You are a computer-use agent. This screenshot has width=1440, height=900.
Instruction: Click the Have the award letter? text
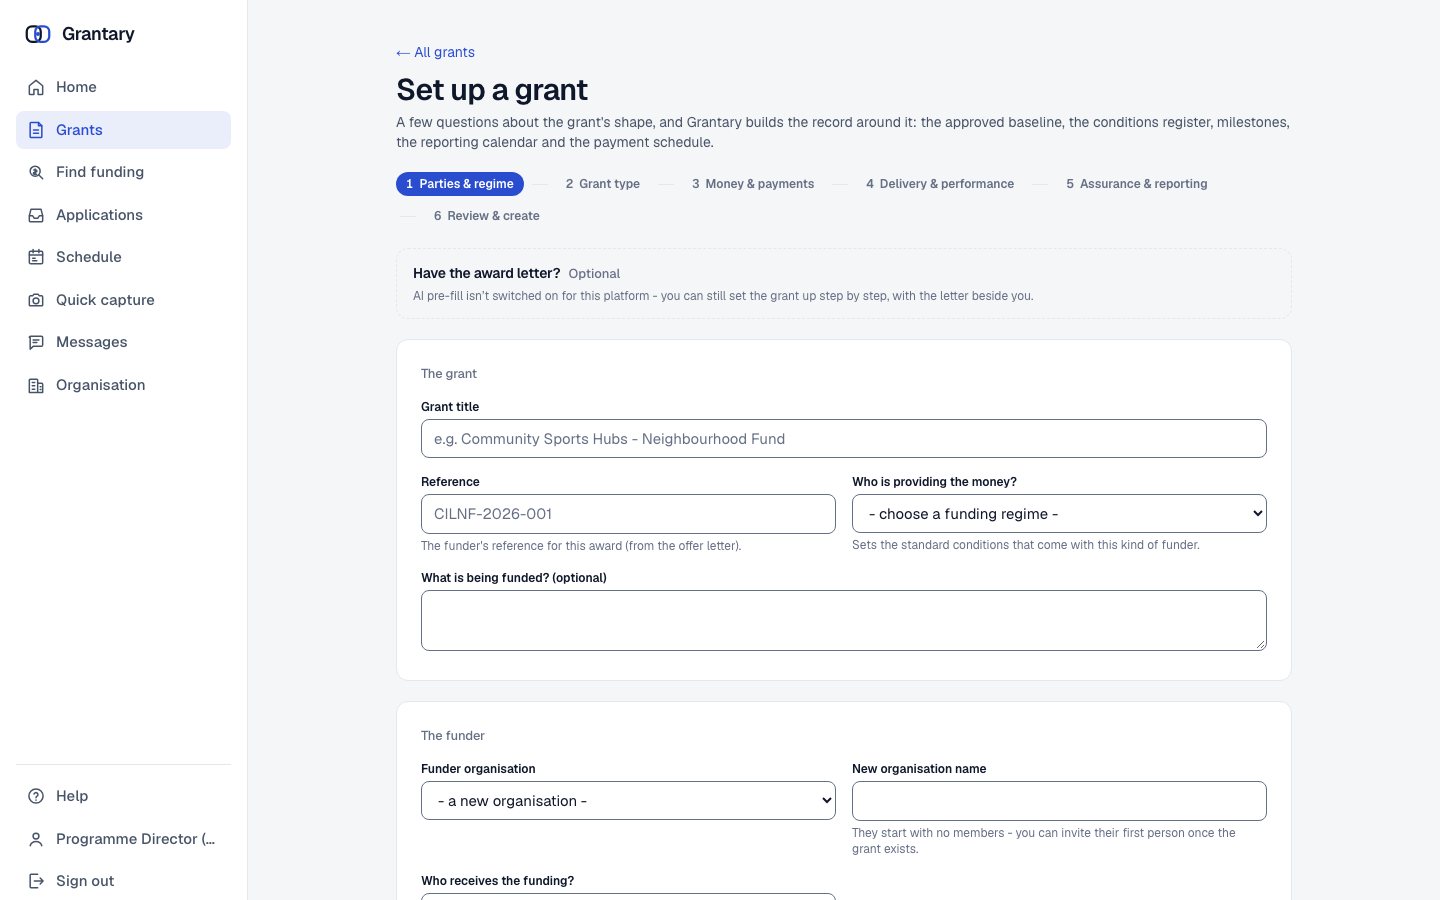click(x=487, y=273)
